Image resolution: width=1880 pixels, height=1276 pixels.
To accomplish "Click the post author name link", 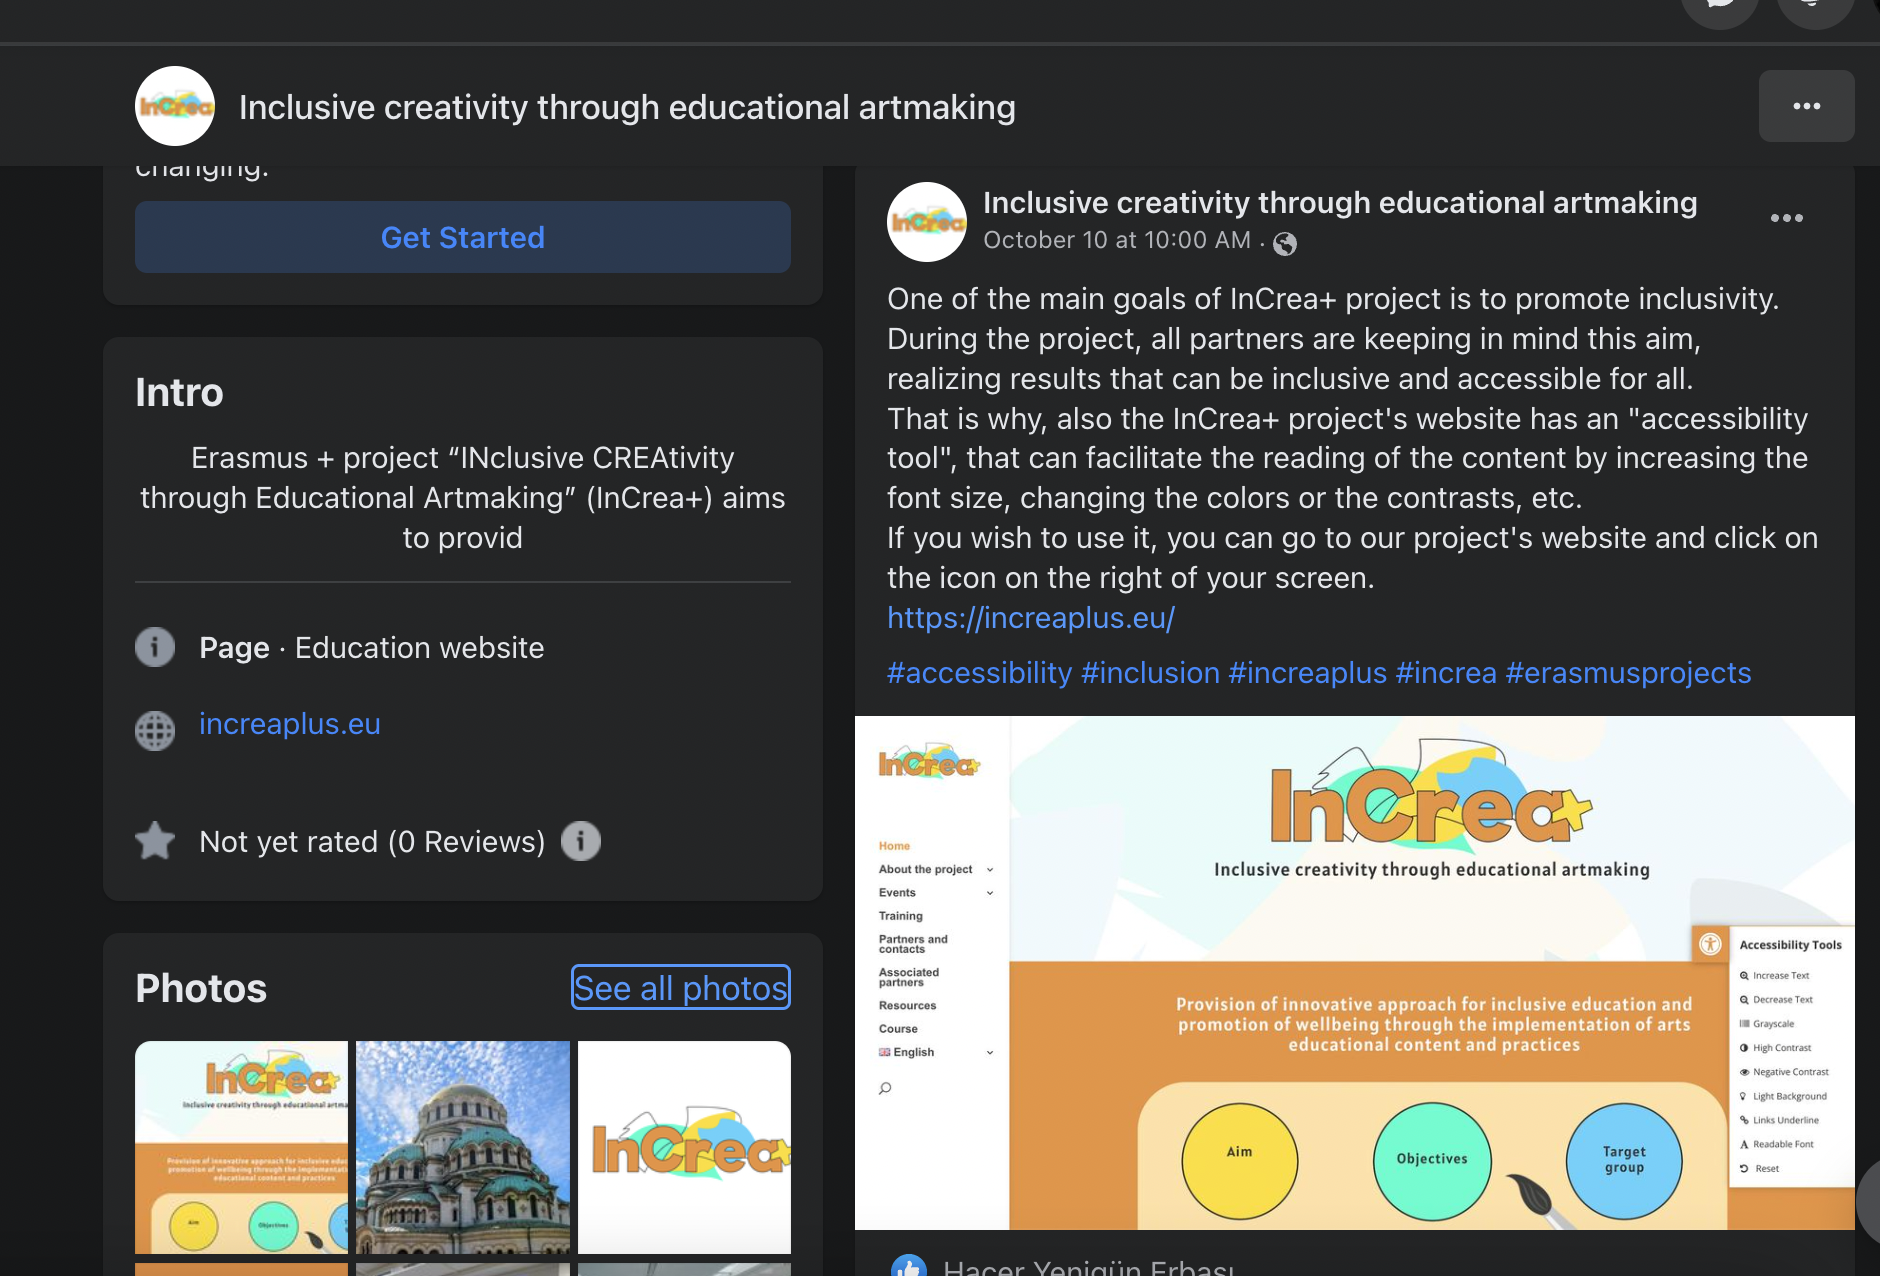I will pos(1340,203).
